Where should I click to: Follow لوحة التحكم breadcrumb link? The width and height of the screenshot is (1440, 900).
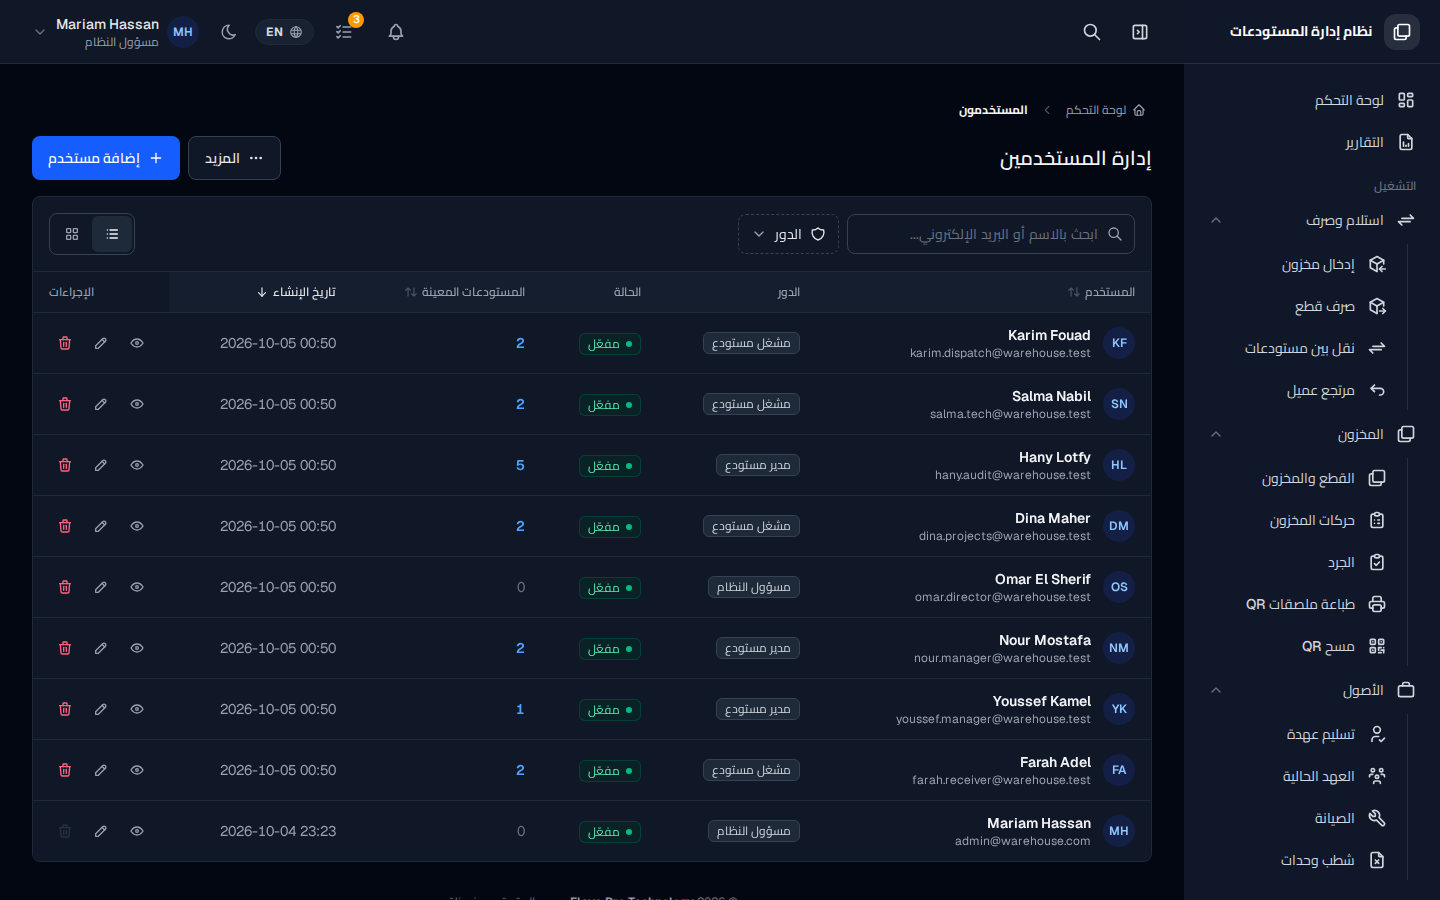(x=1105, y=110)
